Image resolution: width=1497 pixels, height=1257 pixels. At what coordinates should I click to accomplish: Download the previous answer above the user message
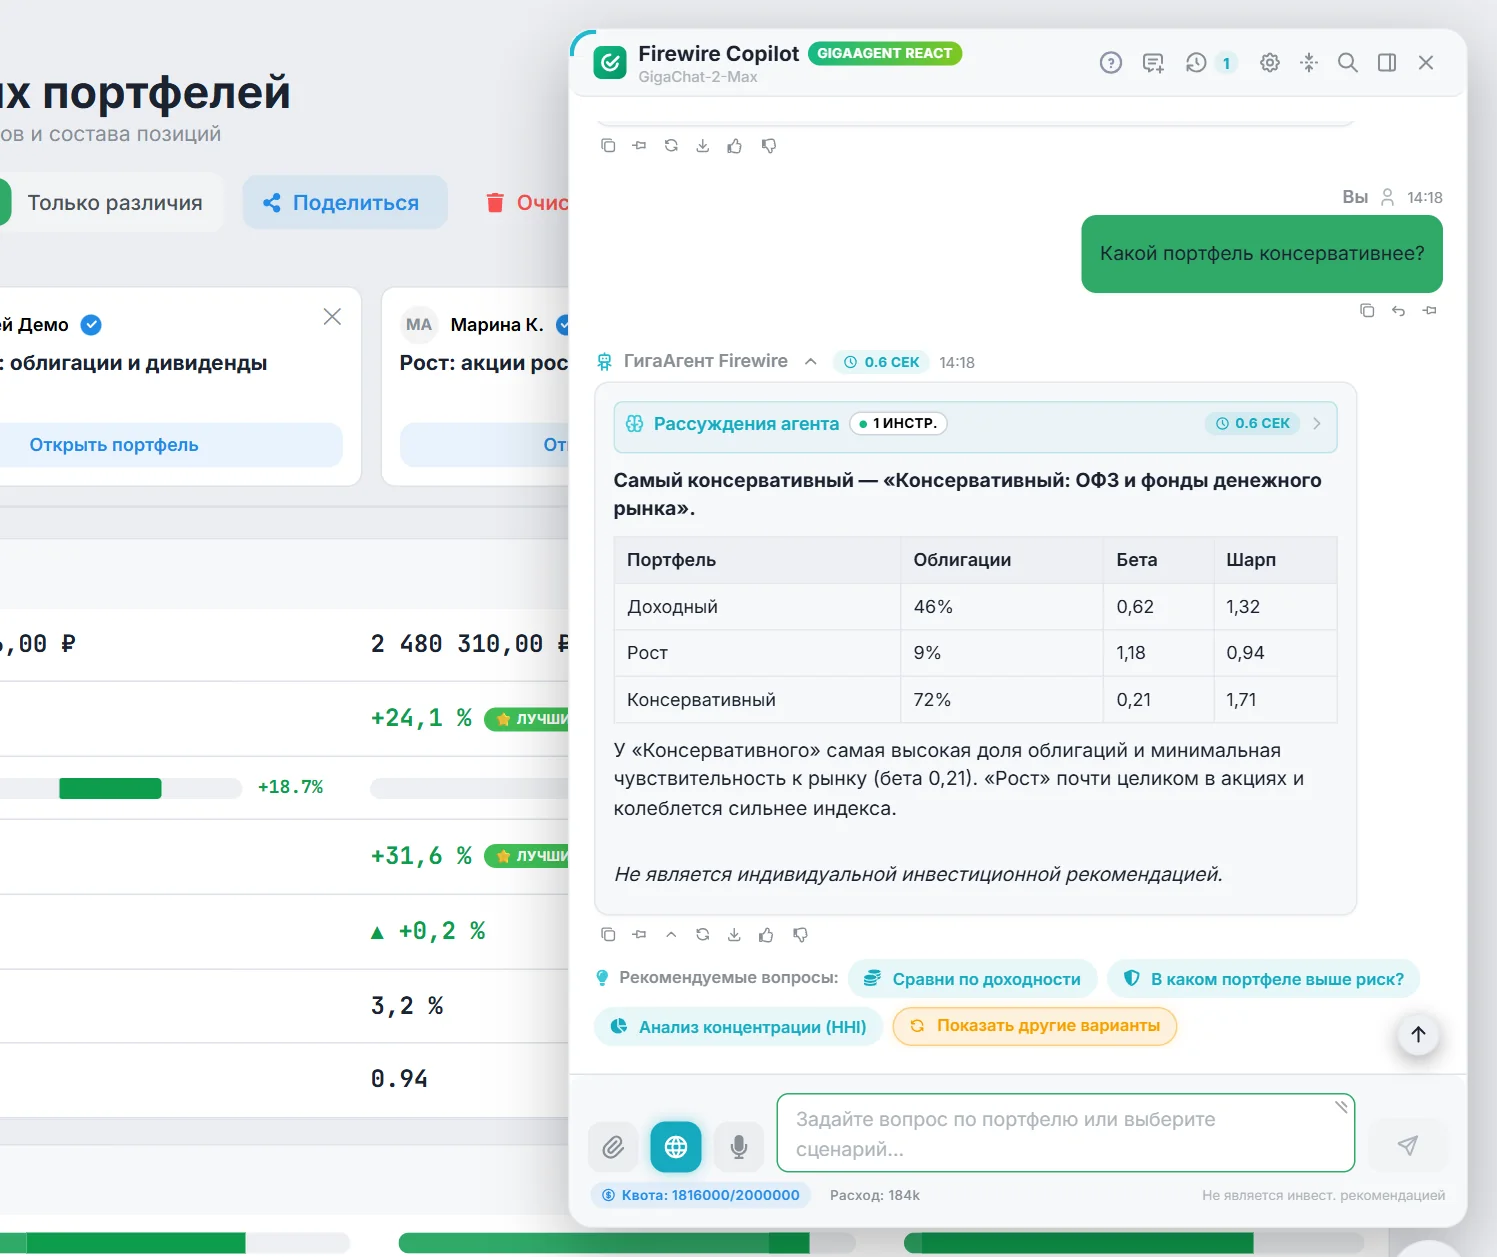point(703,146)
